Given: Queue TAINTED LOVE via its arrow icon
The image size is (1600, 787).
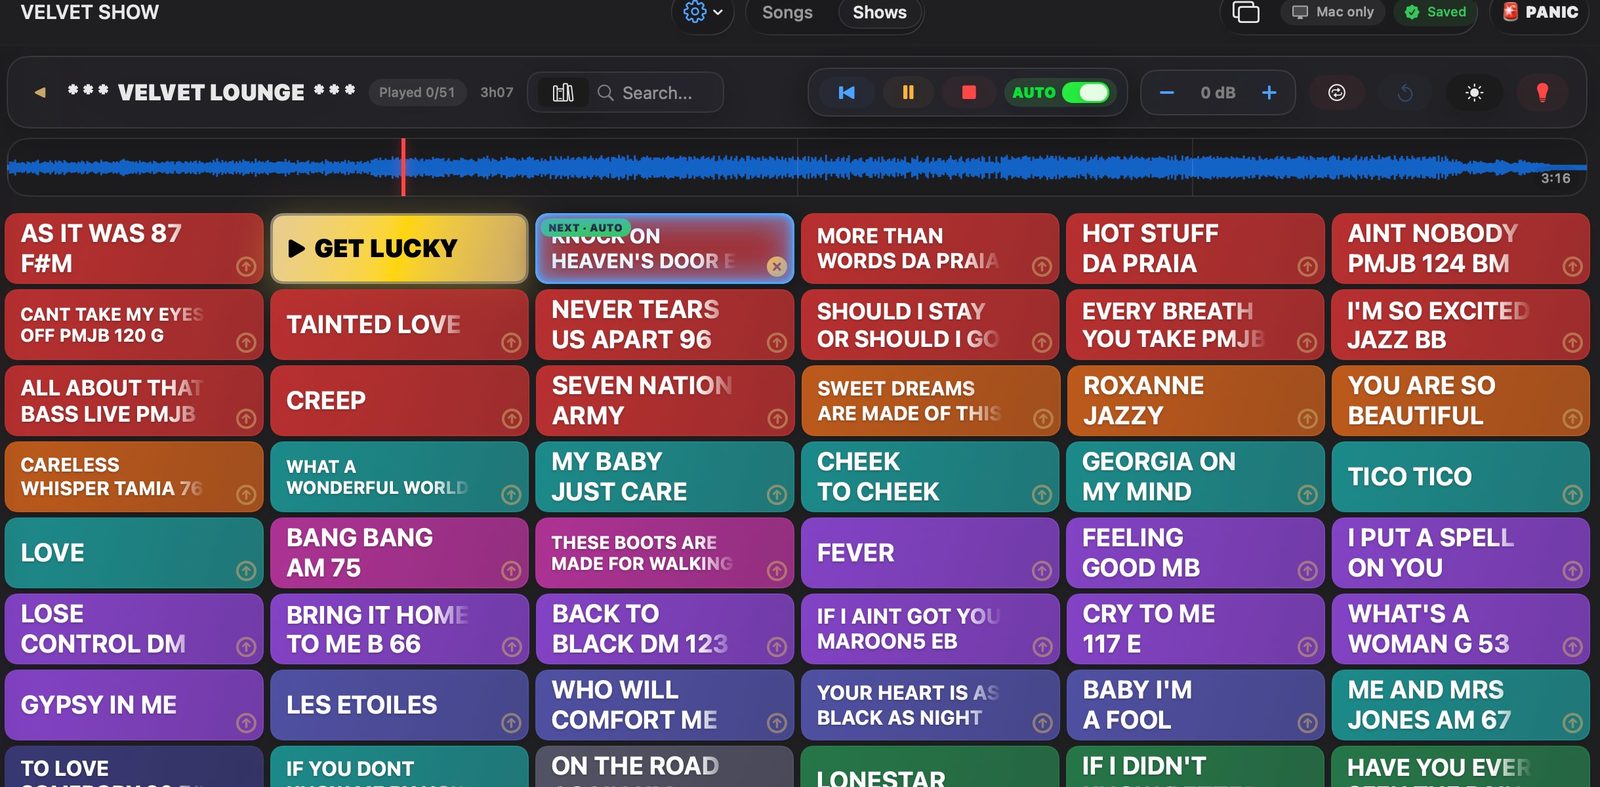Looking at the screenshot, I should pyautogui.click(x=511, y=343).
